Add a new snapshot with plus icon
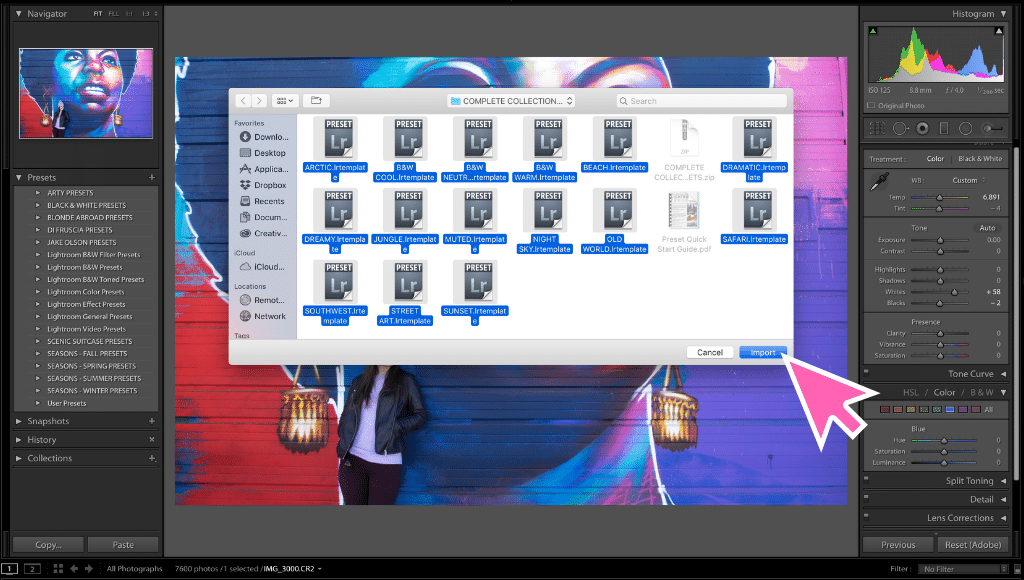 (152, 421)
